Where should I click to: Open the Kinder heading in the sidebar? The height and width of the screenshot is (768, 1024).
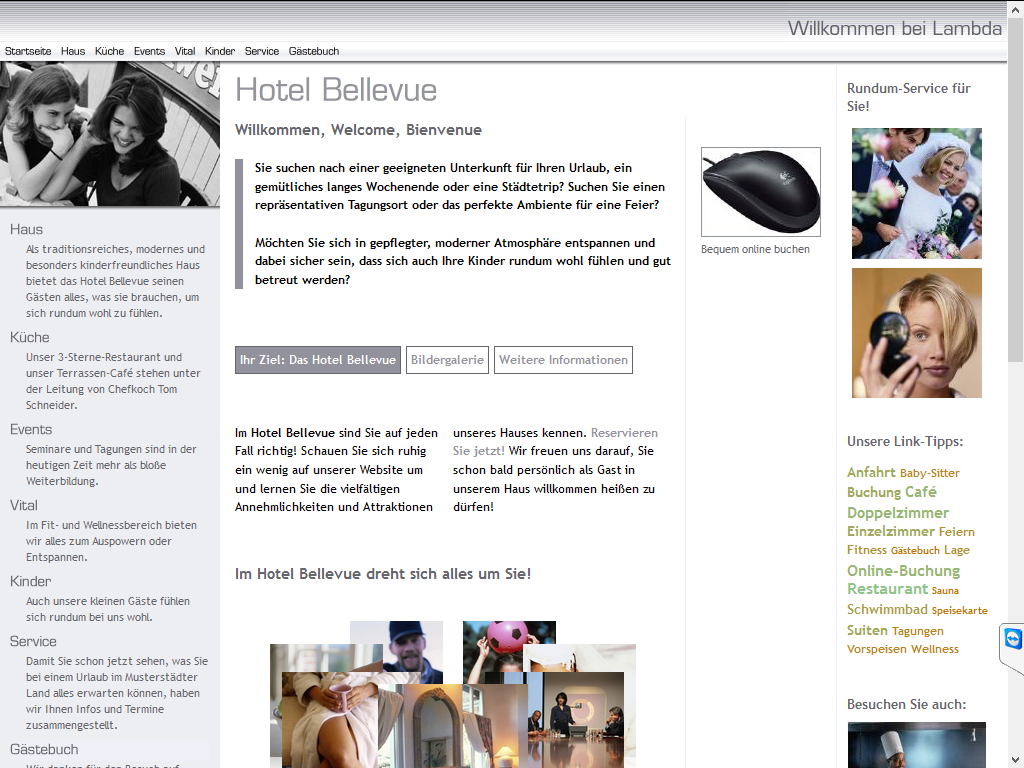[x=30, y=581]
